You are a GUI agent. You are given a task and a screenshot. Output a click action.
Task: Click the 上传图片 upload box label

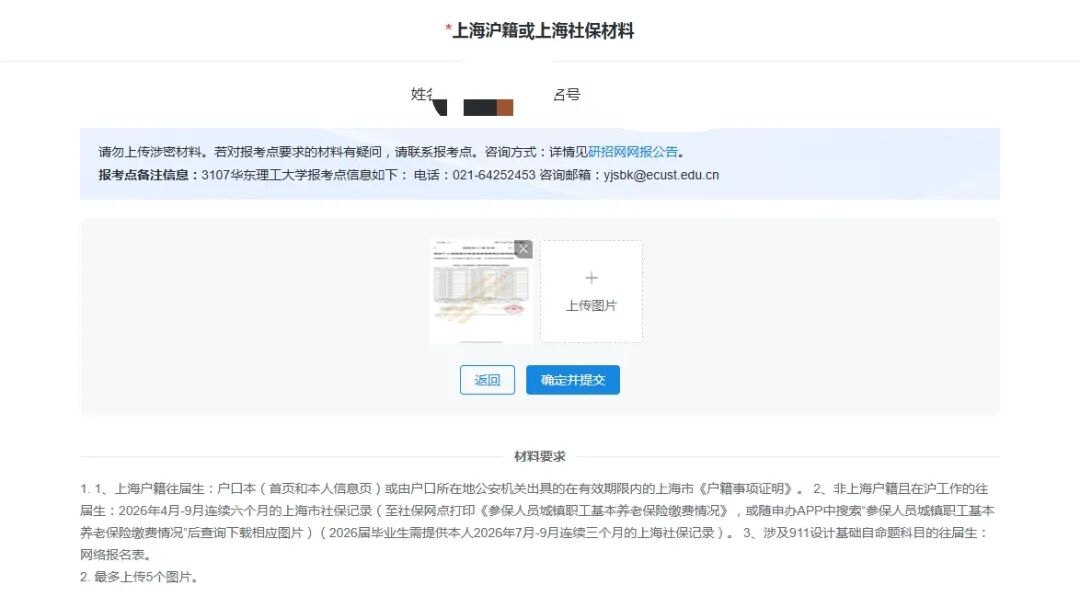[591, 305]
